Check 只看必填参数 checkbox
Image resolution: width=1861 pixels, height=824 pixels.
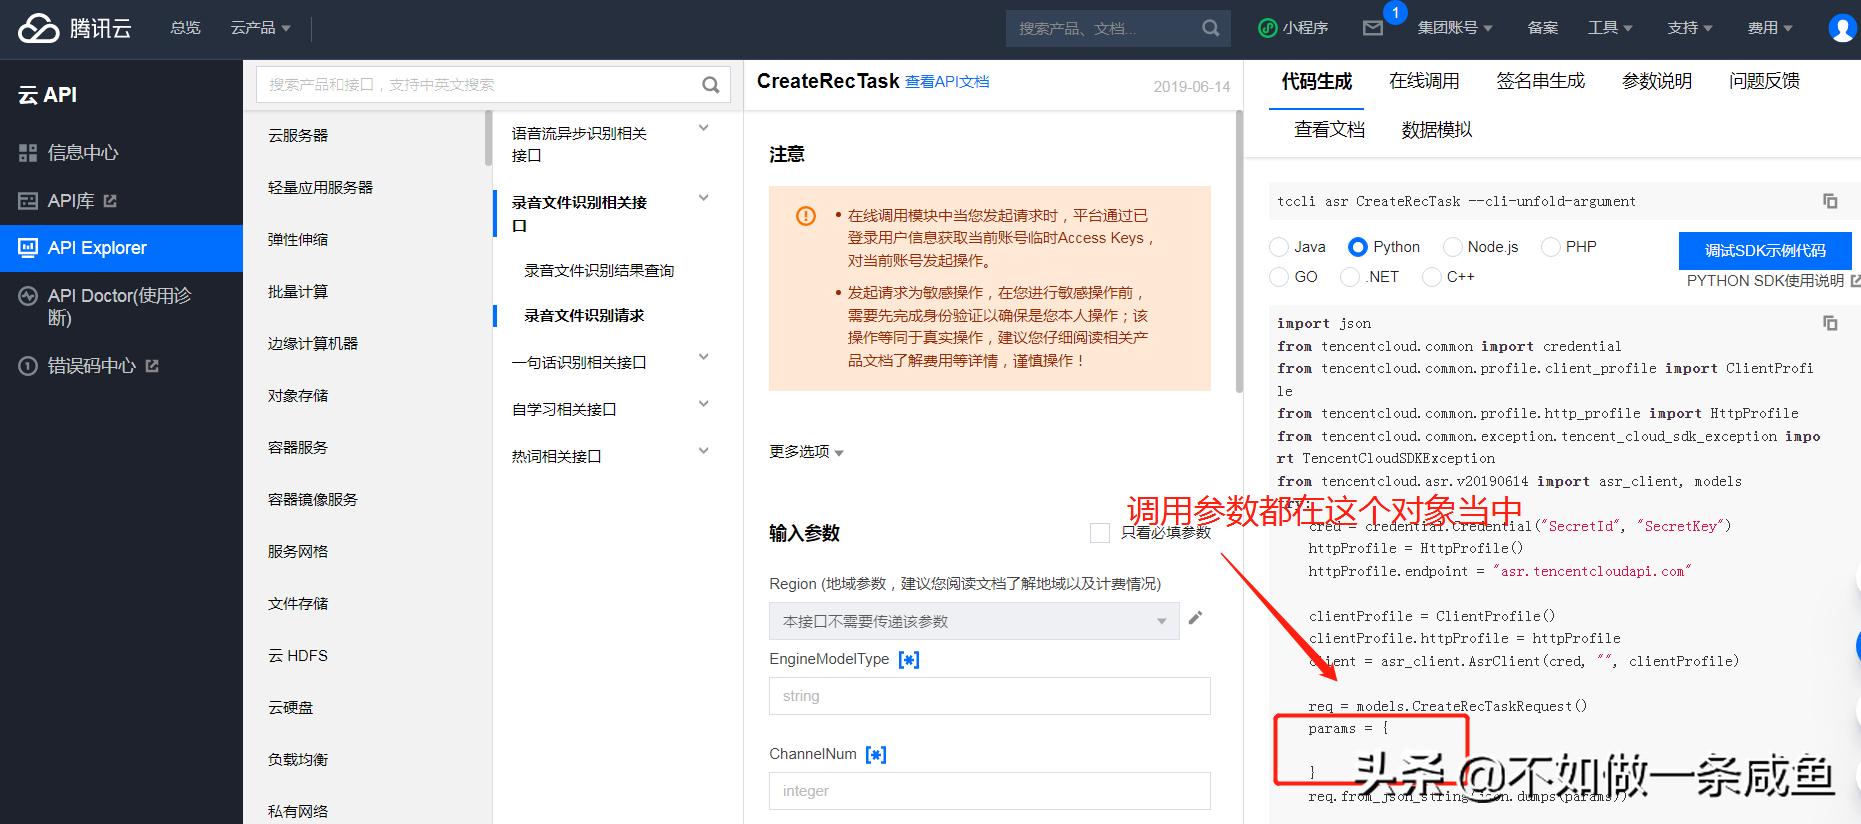(x=1100, y=533)
